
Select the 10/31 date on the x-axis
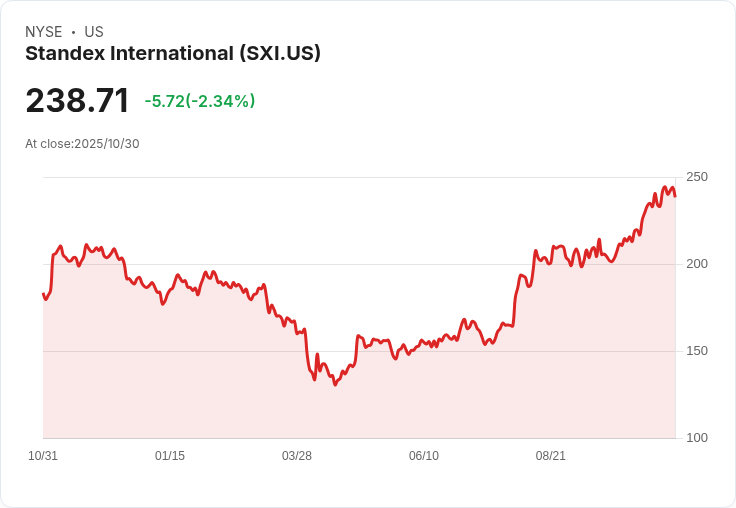pyautogui.click(x=43, y=456)
